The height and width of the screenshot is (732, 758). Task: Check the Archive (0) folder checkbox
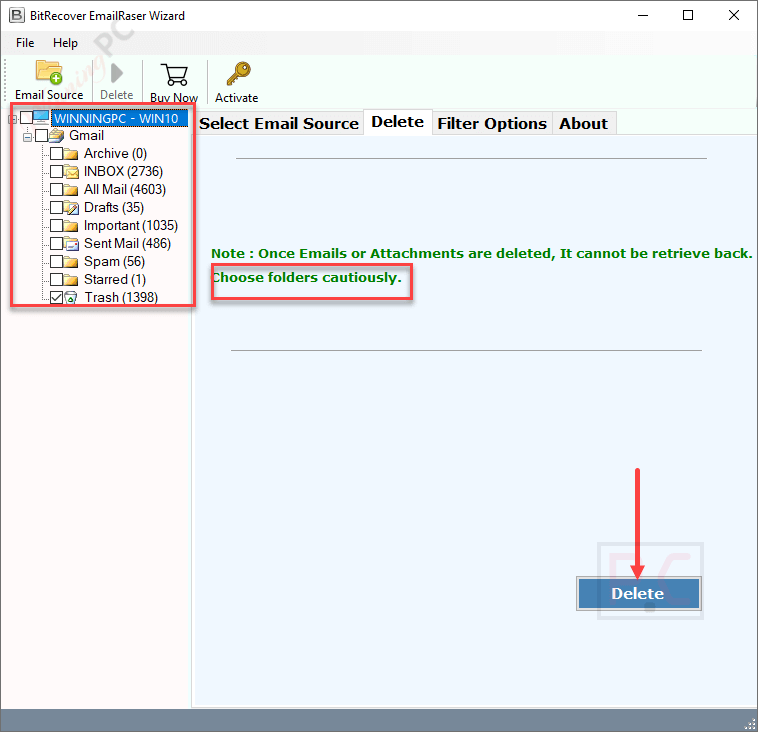[57, 153]
